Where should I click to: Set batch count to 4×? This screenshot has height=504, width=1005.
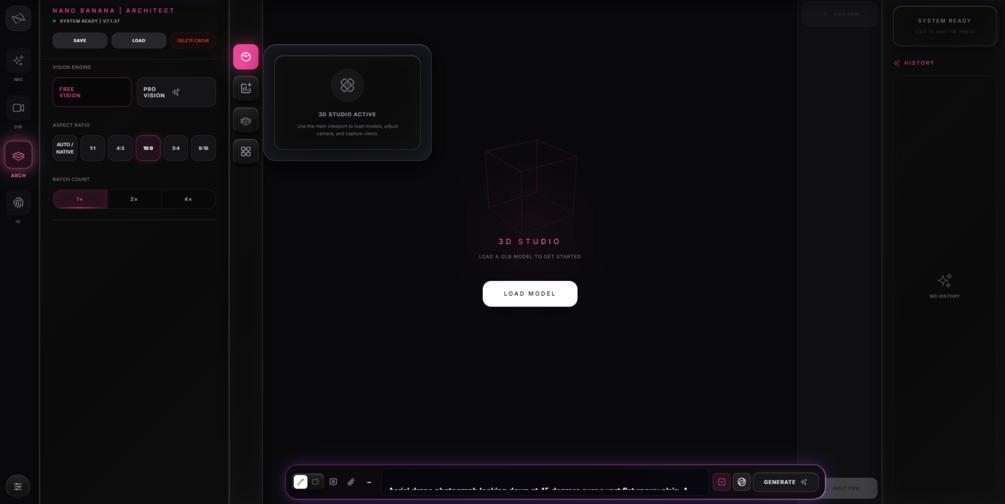pyautogui.click(x=188, y=199)
